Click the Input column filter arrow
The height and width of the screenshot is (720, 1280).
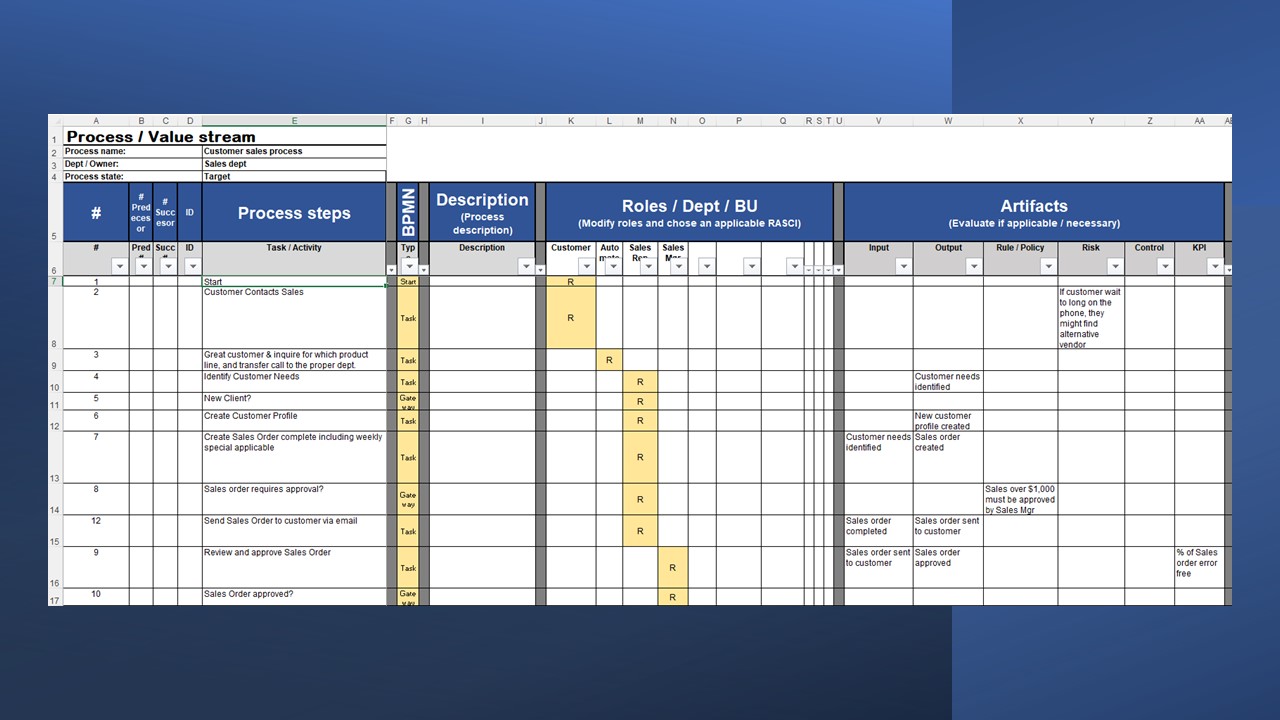(903, 267)
